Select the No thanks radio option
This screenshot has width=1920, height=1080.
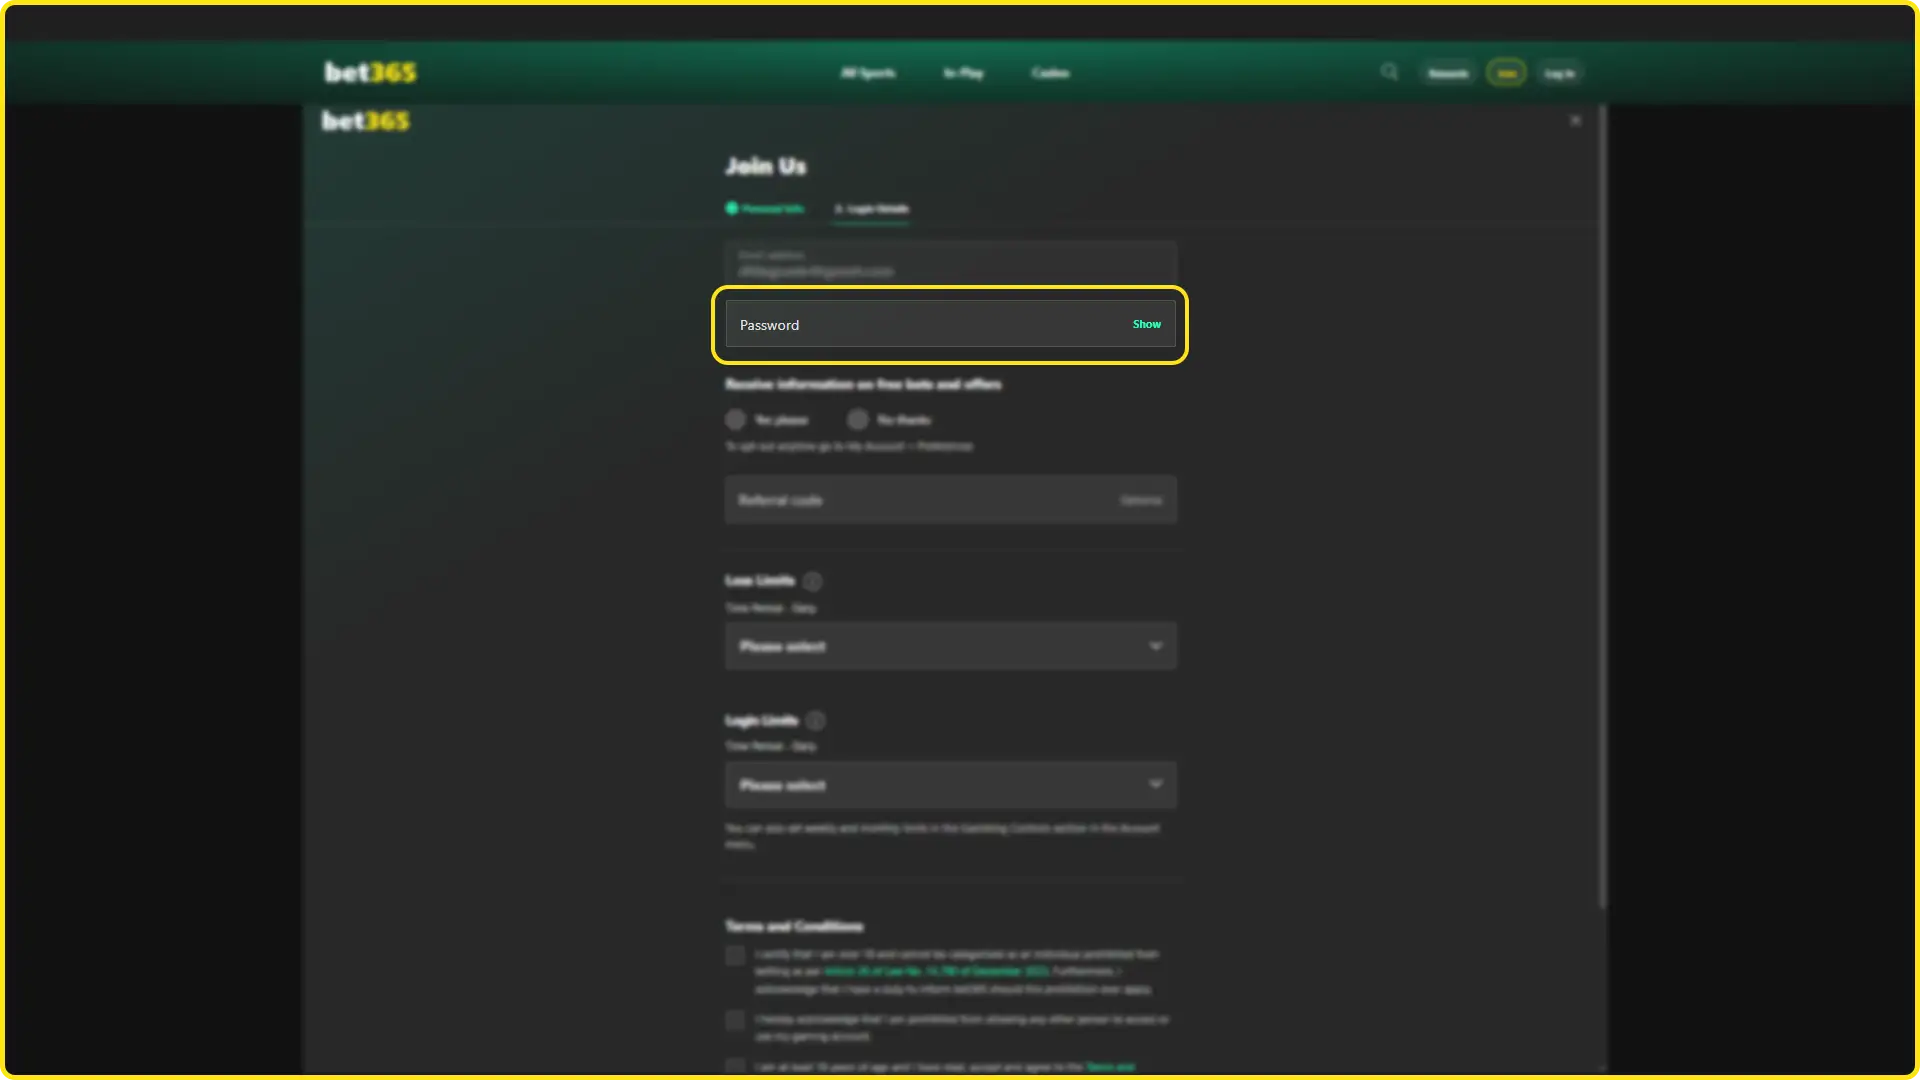click(x=857, y=420)
